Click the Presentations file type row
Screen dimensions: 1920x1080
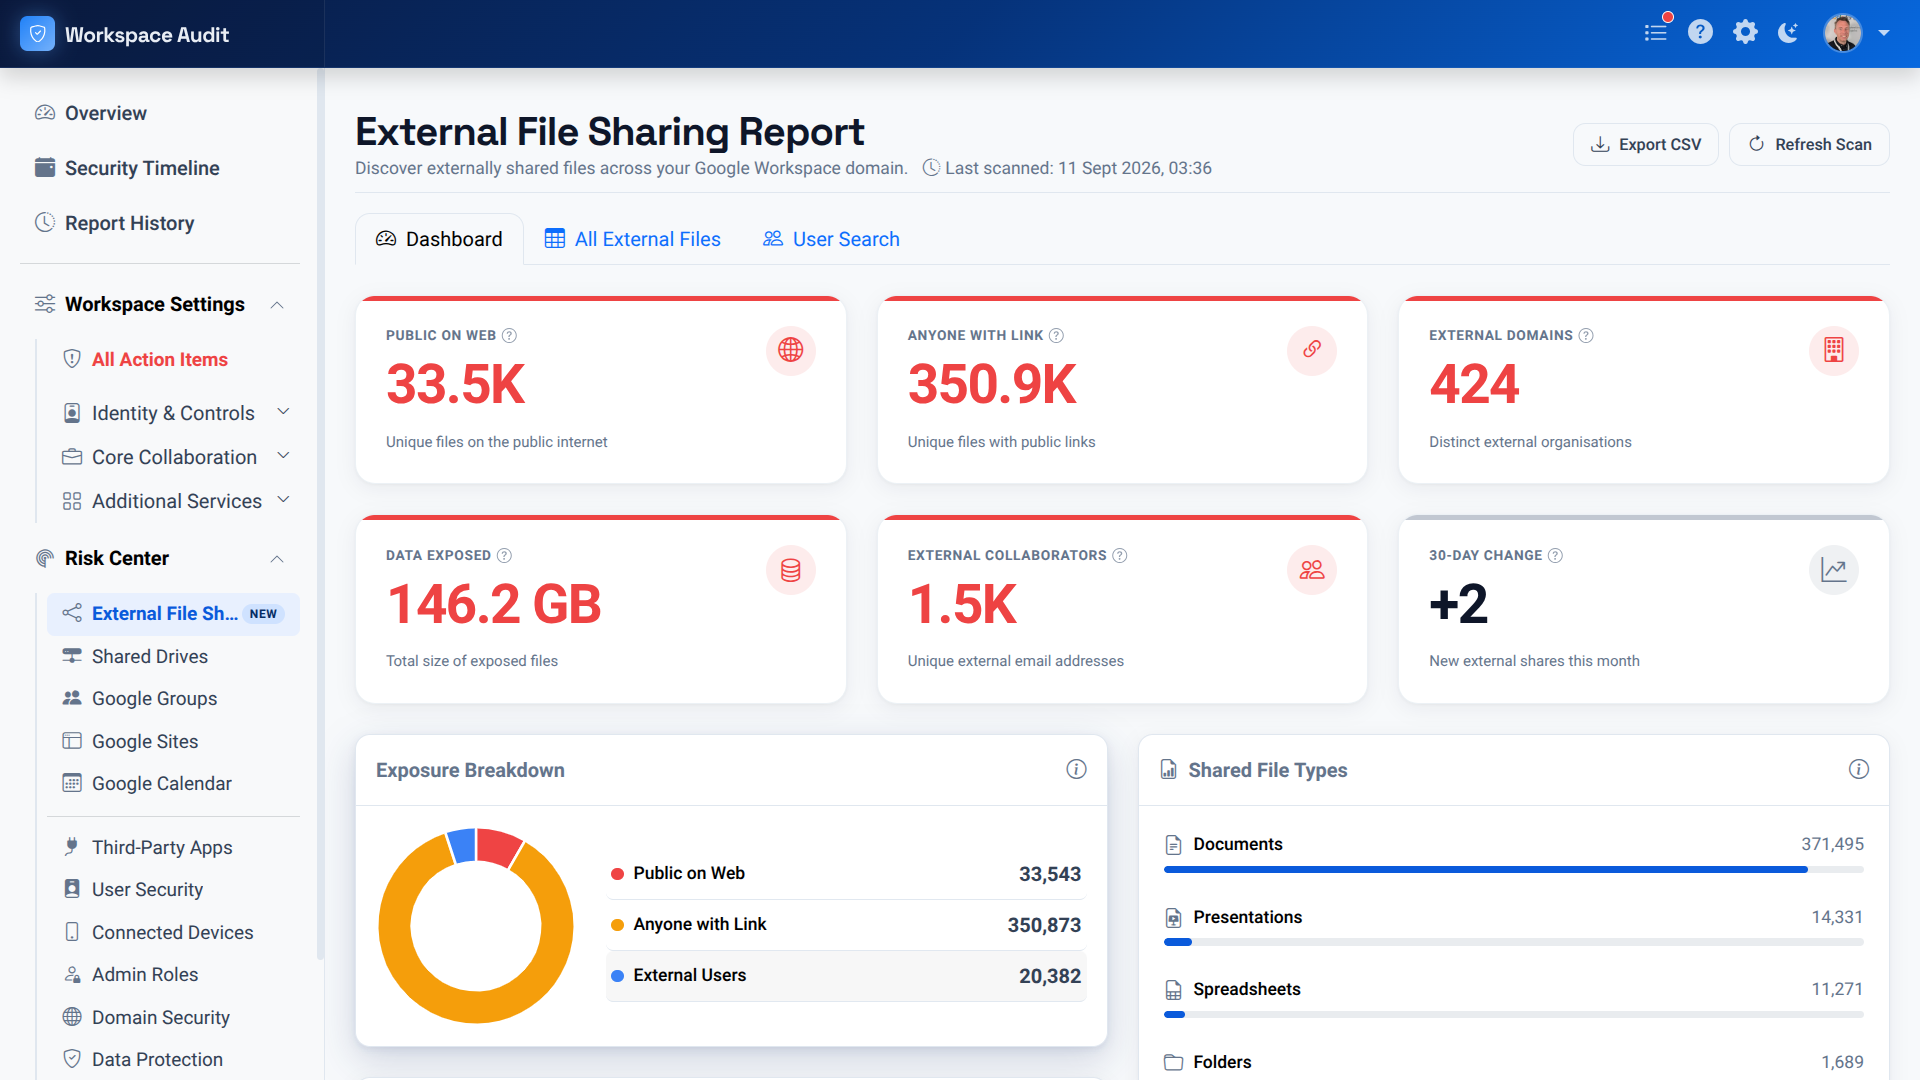point(1514,926)
